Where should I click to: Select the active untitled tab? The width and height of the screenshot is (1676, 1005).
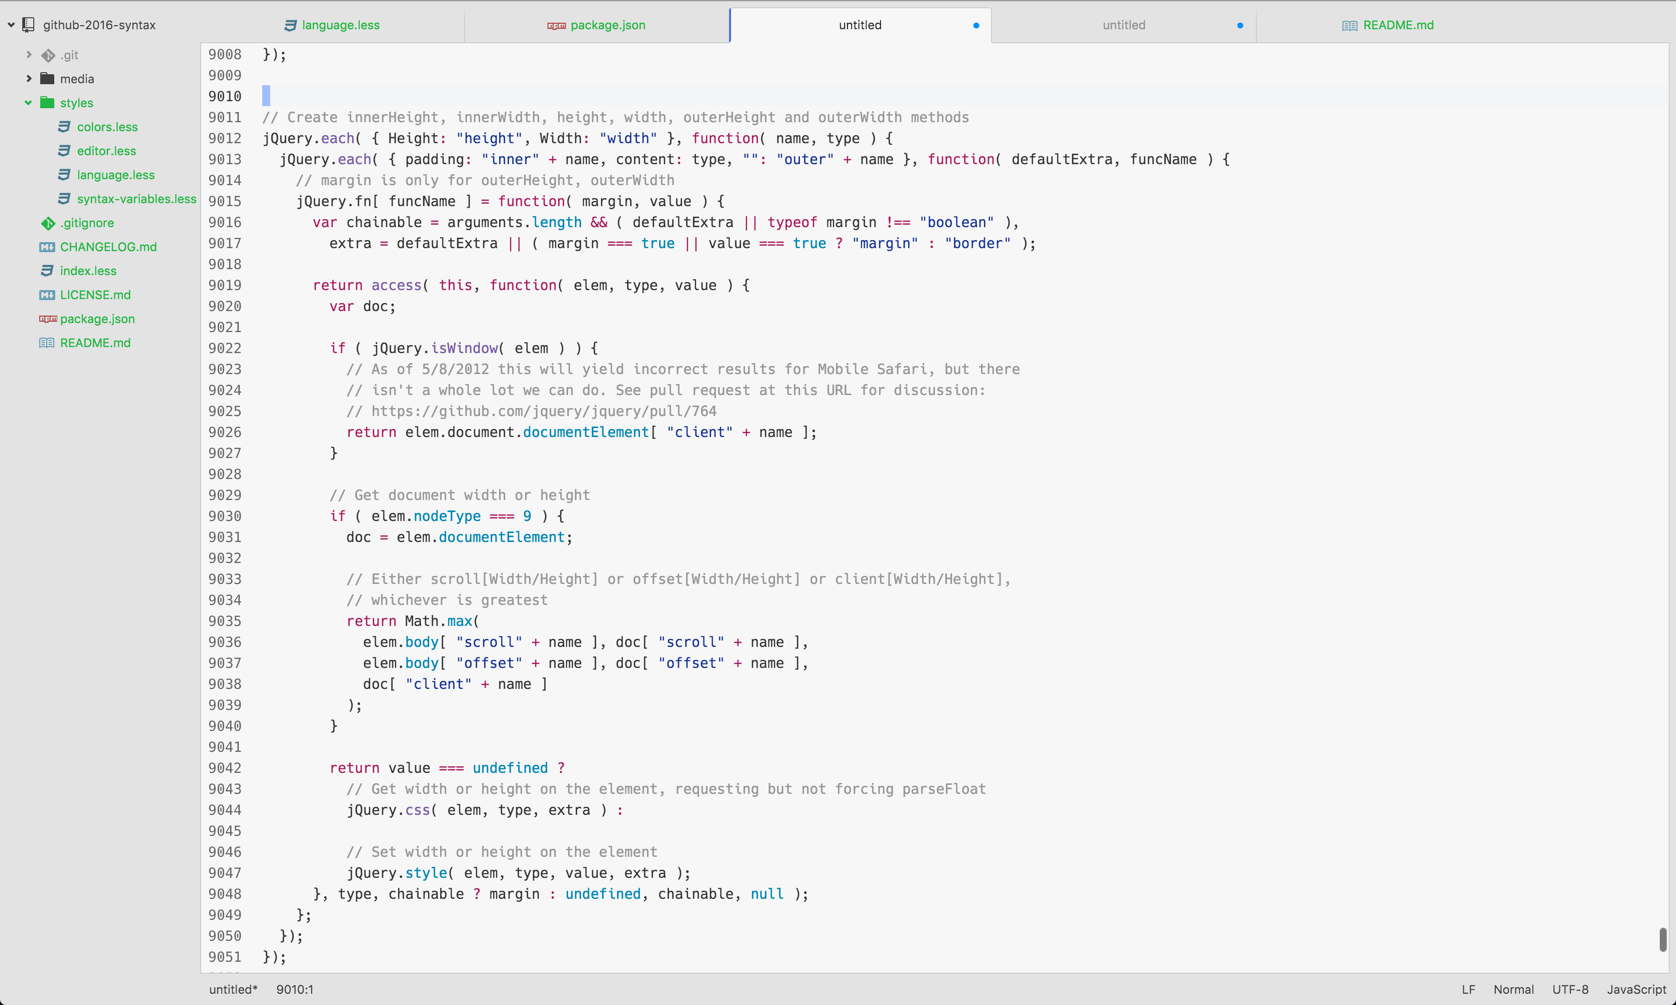(860, 25)
